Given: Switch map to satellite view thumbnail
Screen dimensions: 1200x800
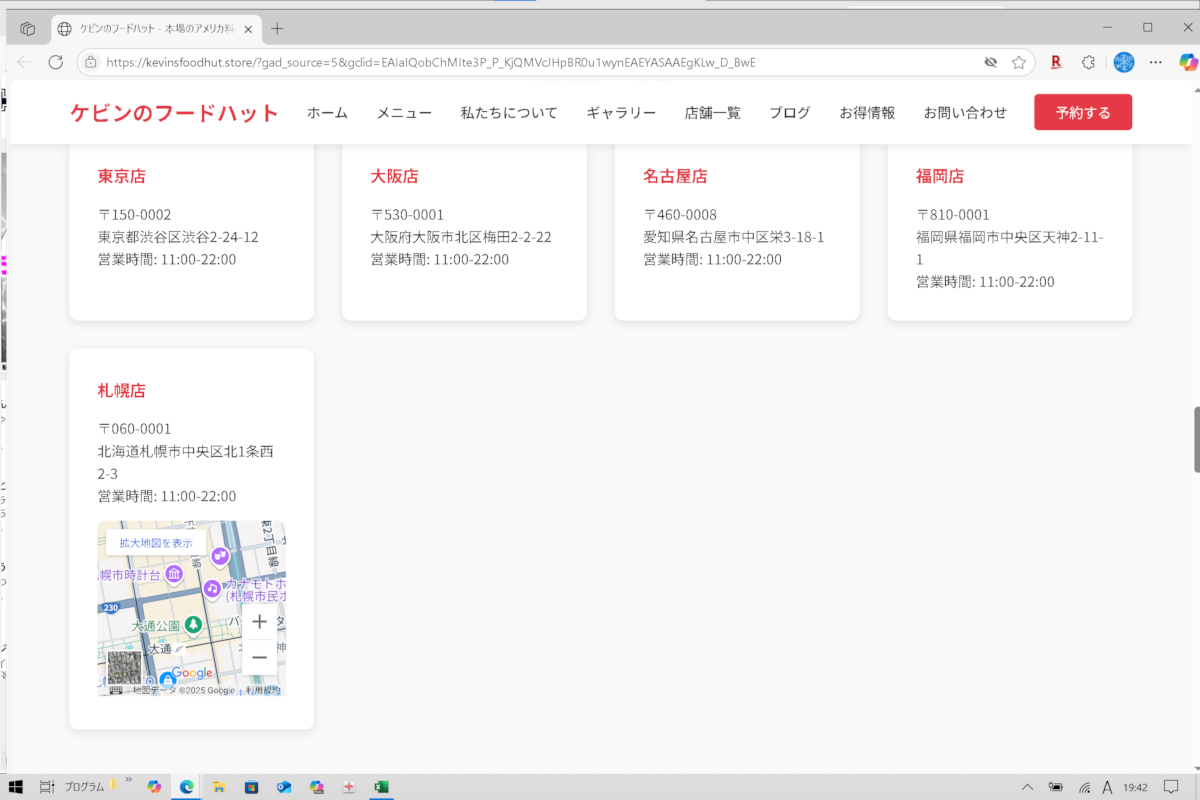Looking at the screenshot, I should coord(124,668).
